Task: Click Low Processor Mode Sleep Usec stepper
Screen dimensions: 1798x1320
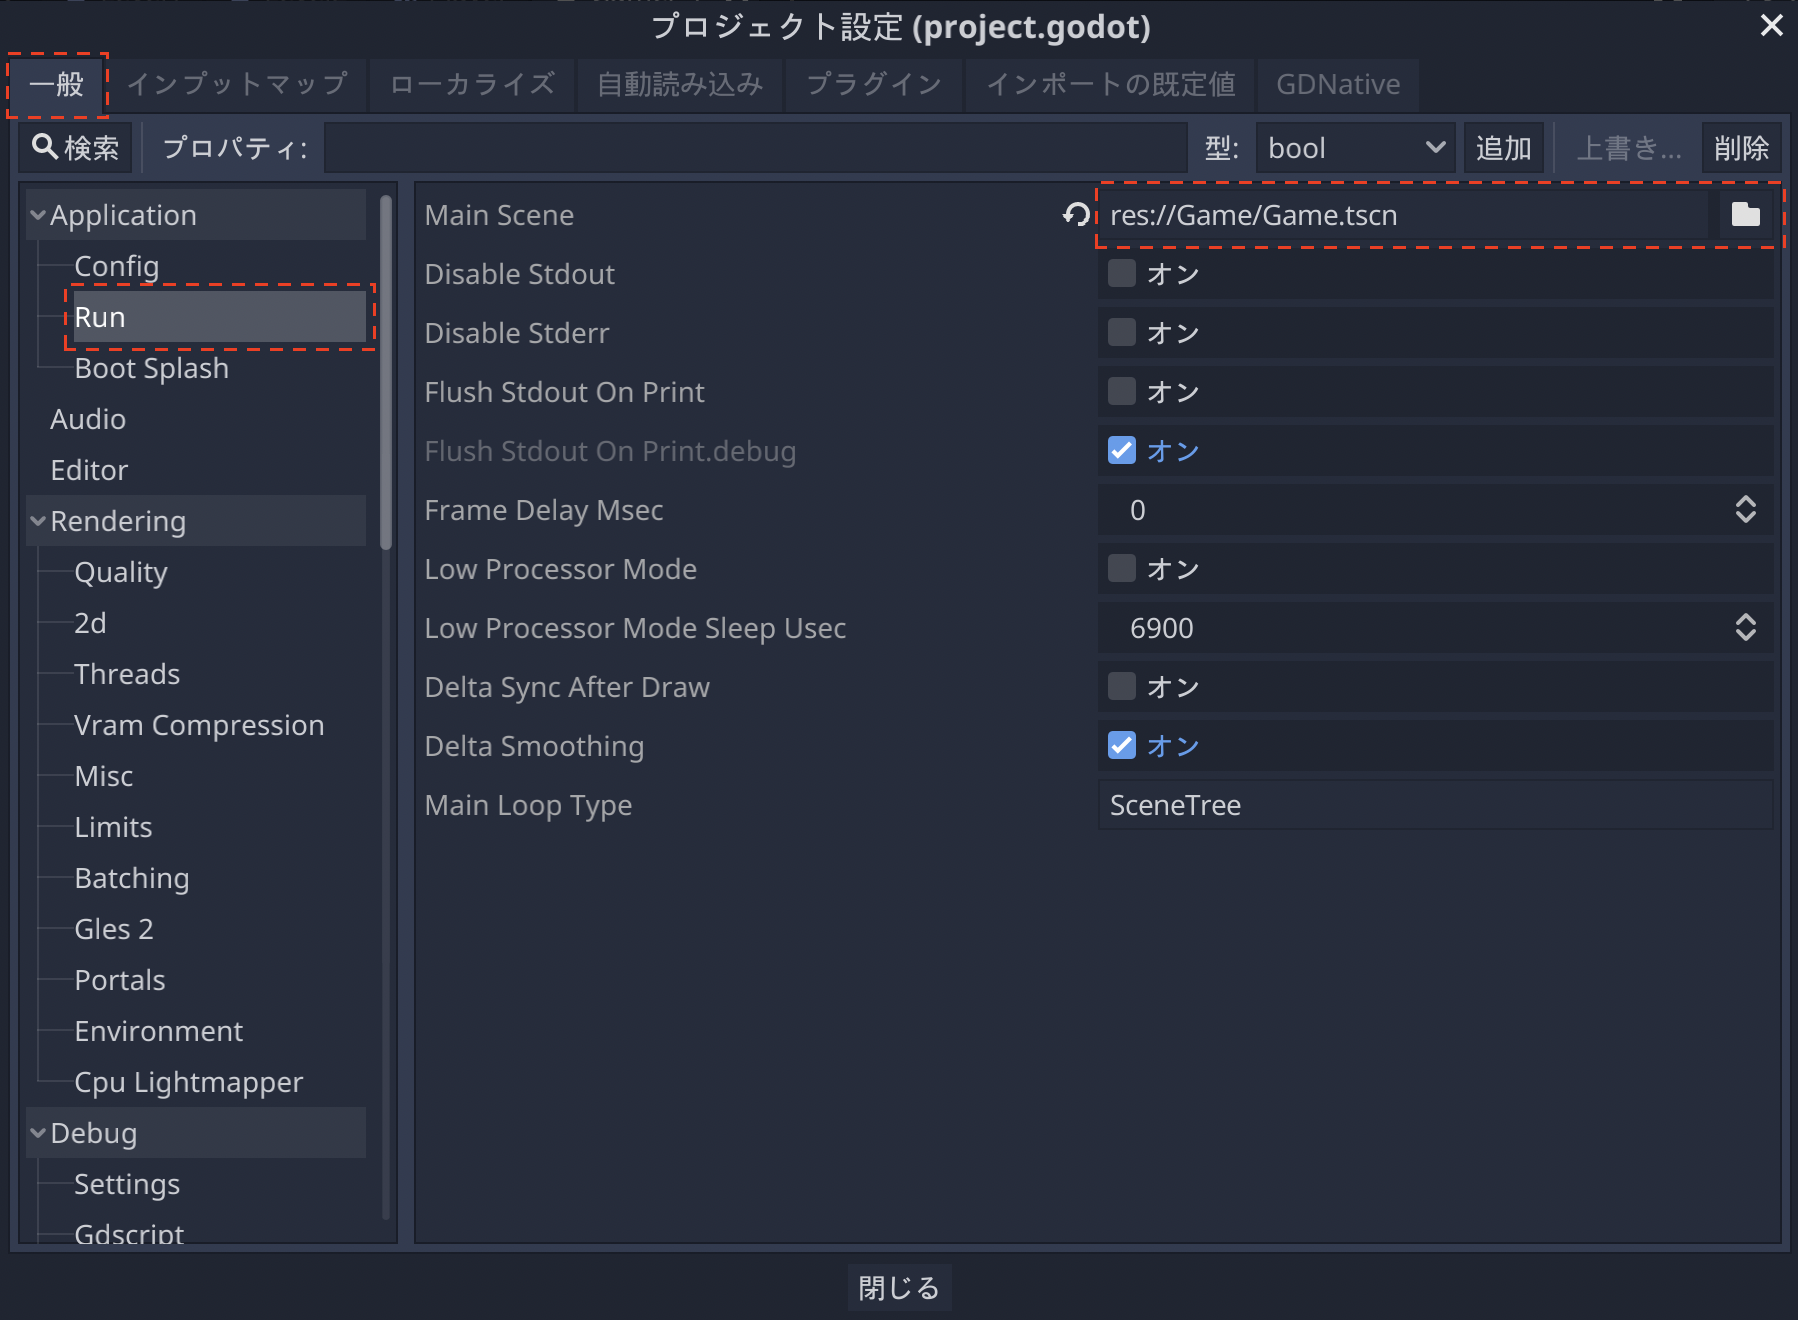Action: (x=1745, y=627)
